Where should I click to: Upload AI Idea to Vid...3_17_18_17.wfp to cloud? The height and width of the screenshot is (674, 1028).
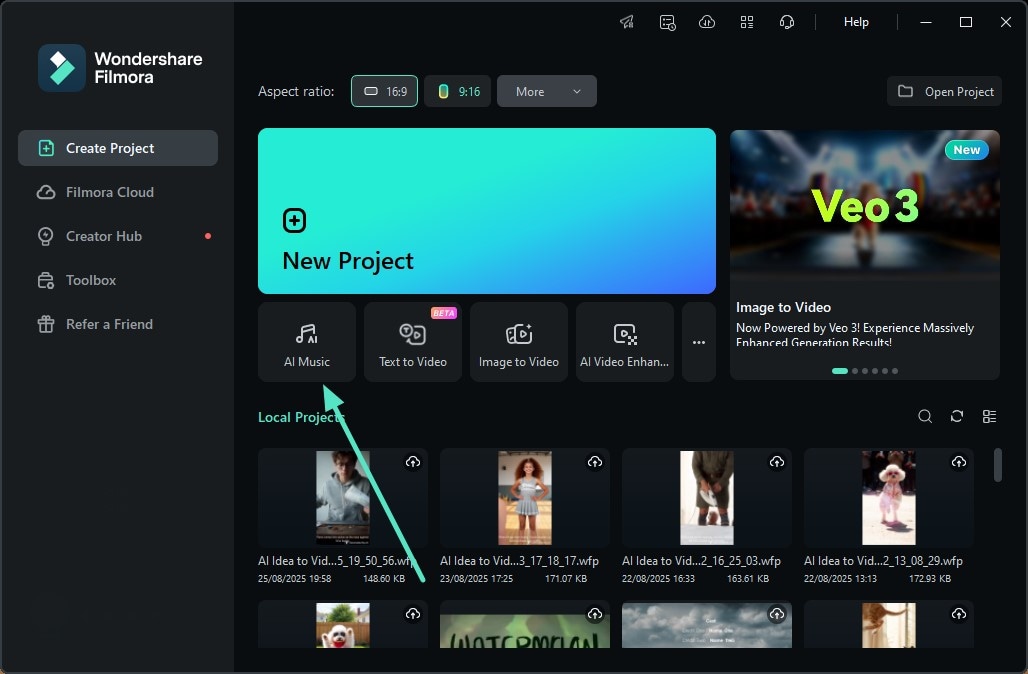595,462
